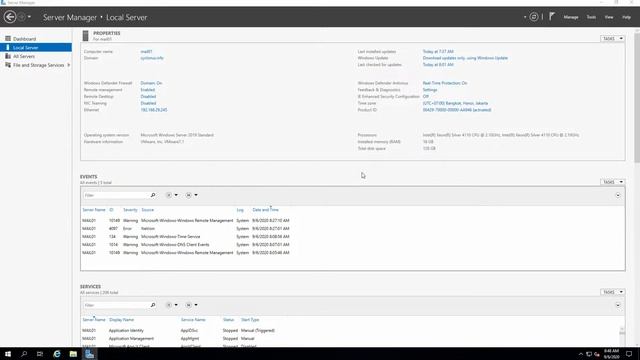
Task: Open Real-Time Protection: On link
Action: pos(444,83)
